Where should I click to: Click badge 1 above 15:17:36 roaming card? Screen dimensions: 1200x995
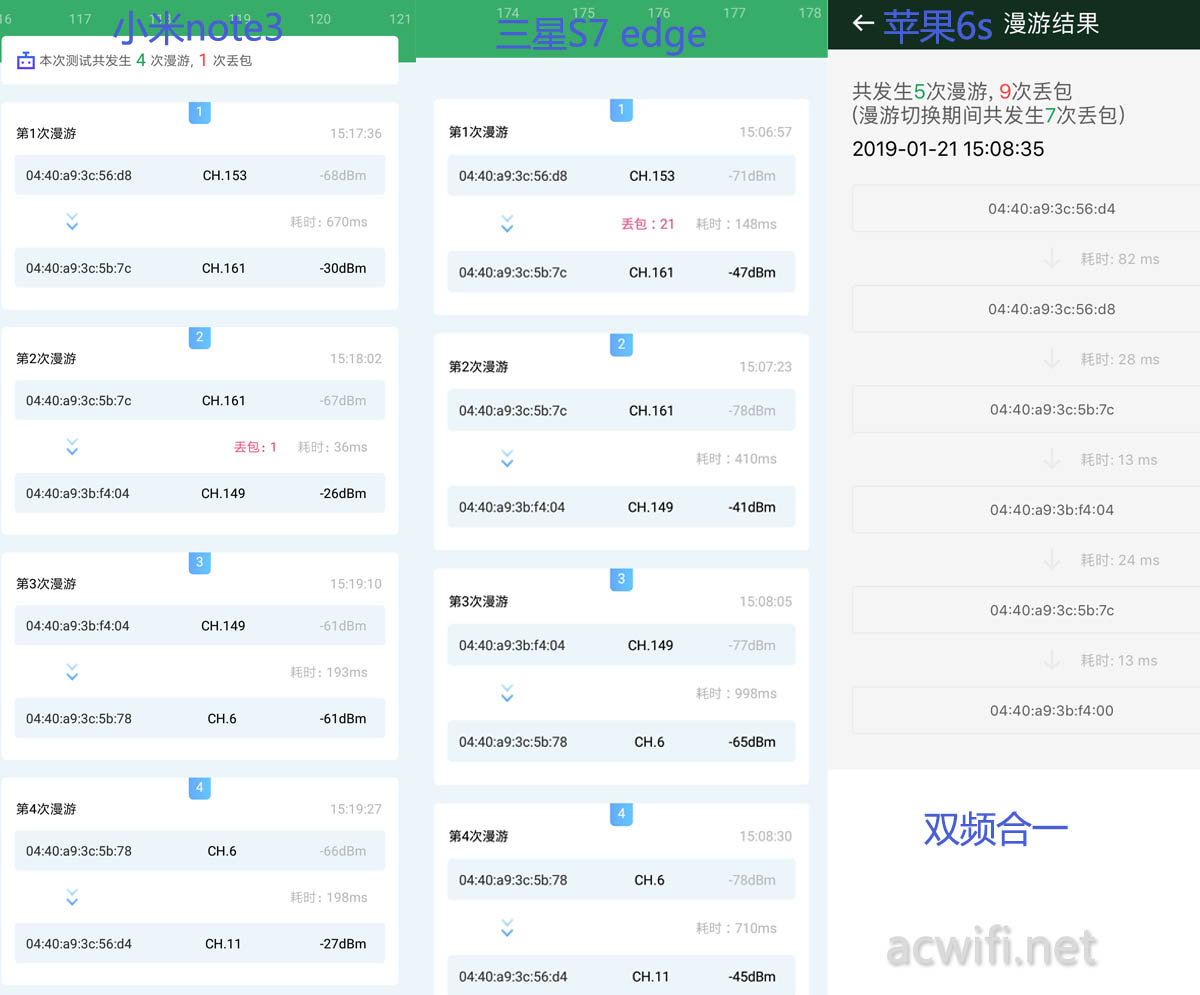[199, 112]
